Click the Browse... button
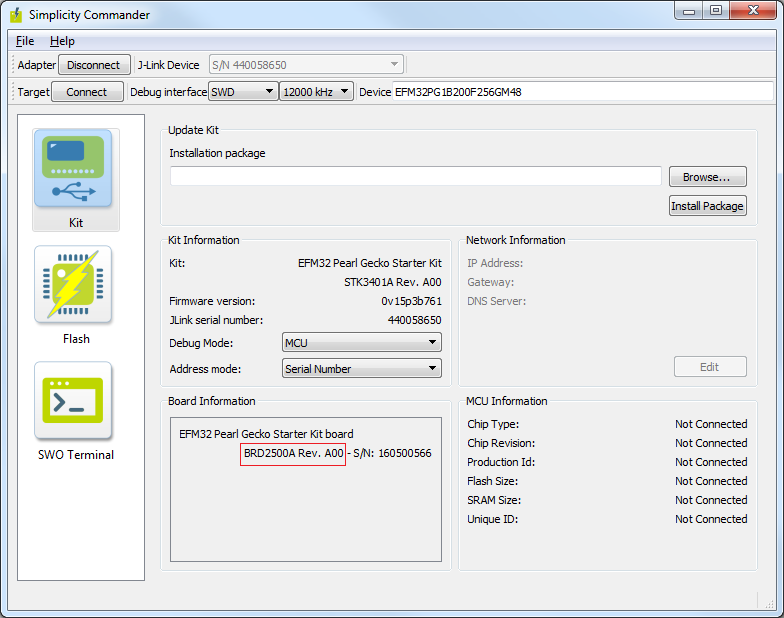 click(707, 177)
